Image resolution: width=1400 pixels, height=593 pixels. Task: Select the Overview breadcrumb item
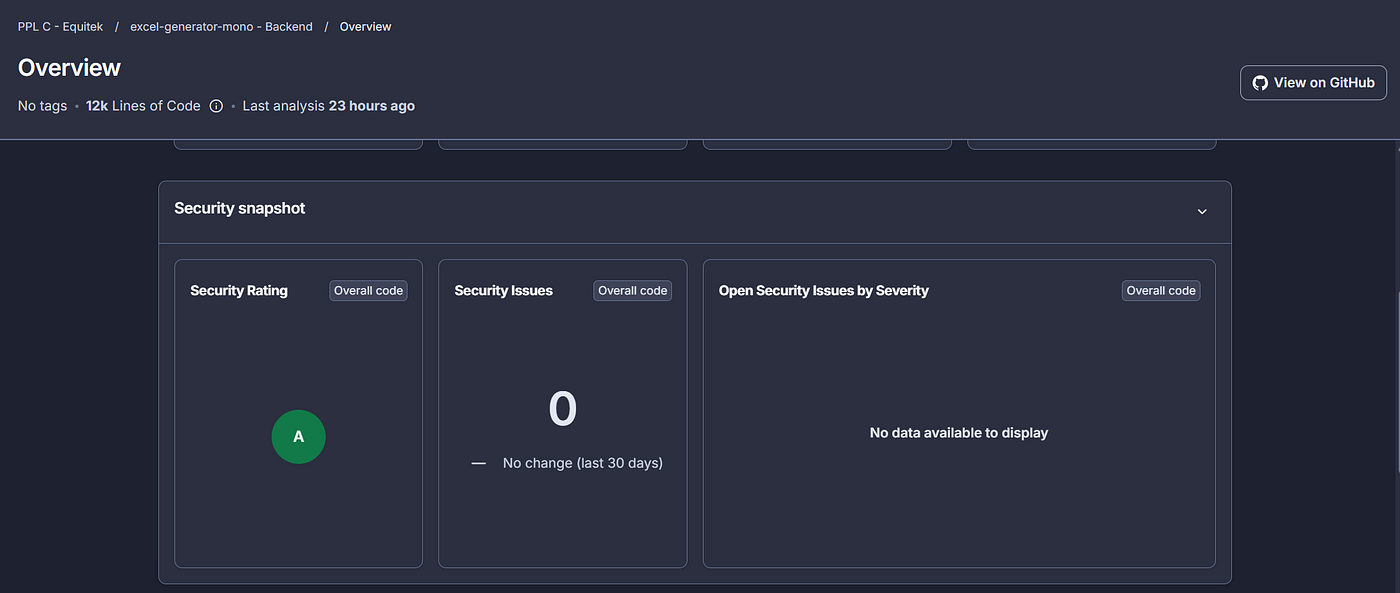pyautogui.click(x=365, y=27)
